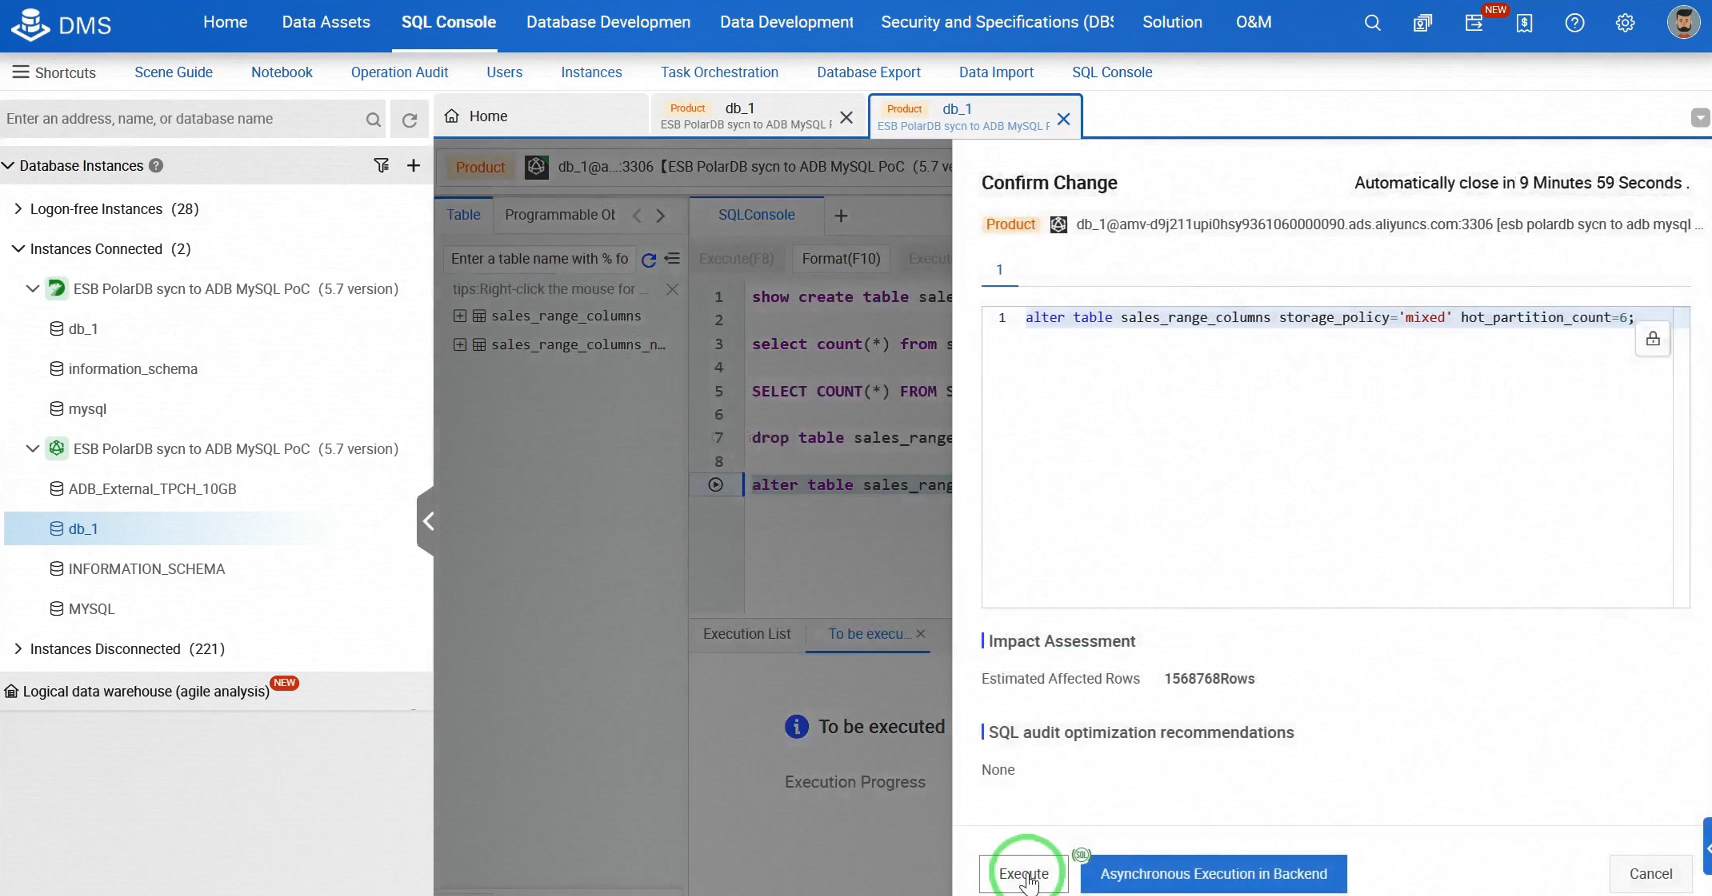Viewport: 1712px width, 896px height.
Task: Open the billing document icon
Action: click(1524, 23)
